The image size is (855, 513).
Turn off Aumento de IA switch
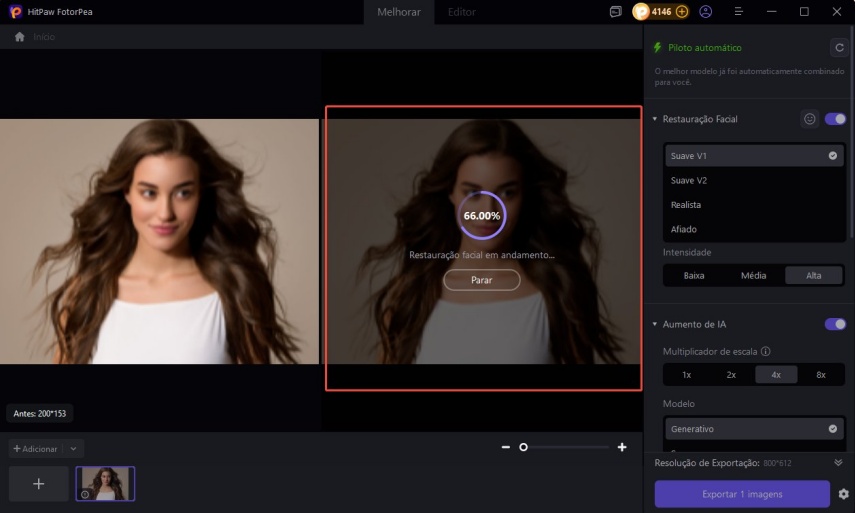(x=835, y=324)
